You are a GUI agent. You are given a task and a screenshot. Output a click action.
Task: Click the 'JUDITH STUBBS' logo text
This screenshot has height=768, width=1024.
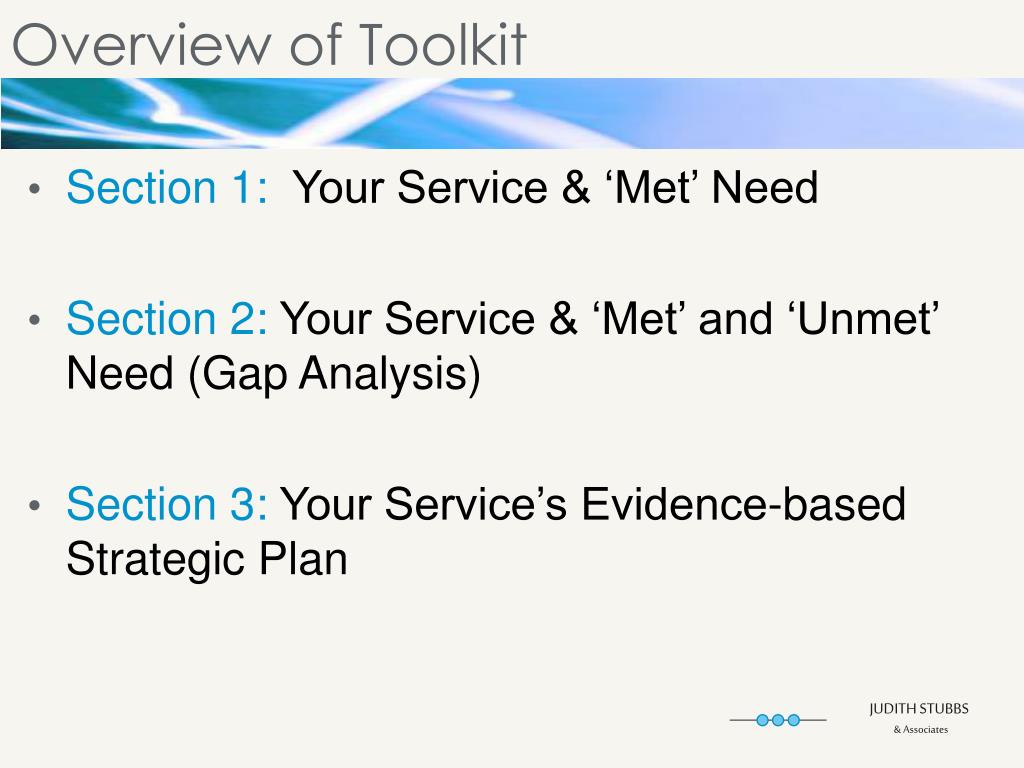coord(919,709)
